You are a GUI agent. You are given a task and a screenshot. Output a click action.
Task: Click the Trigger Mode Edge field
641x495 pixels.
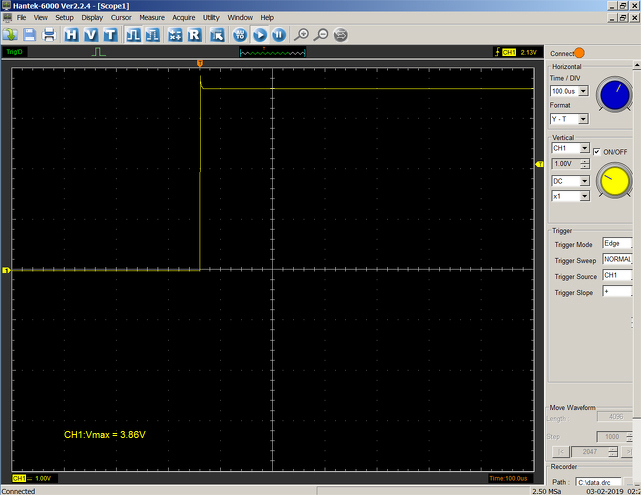click(617, 243)
